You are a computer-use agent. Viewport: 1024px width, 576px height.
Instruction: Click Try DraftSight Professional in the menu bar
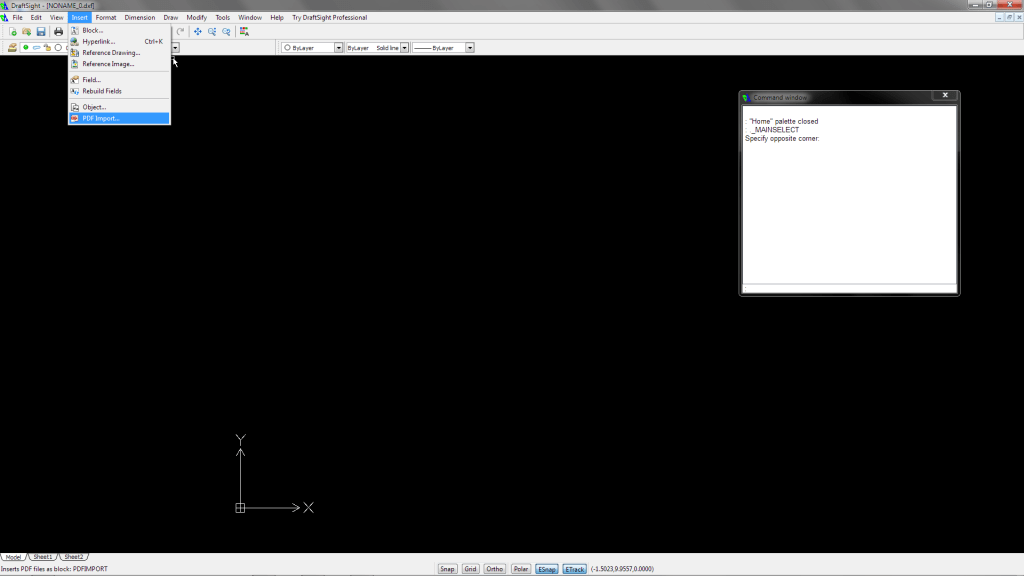click(332, 17)
